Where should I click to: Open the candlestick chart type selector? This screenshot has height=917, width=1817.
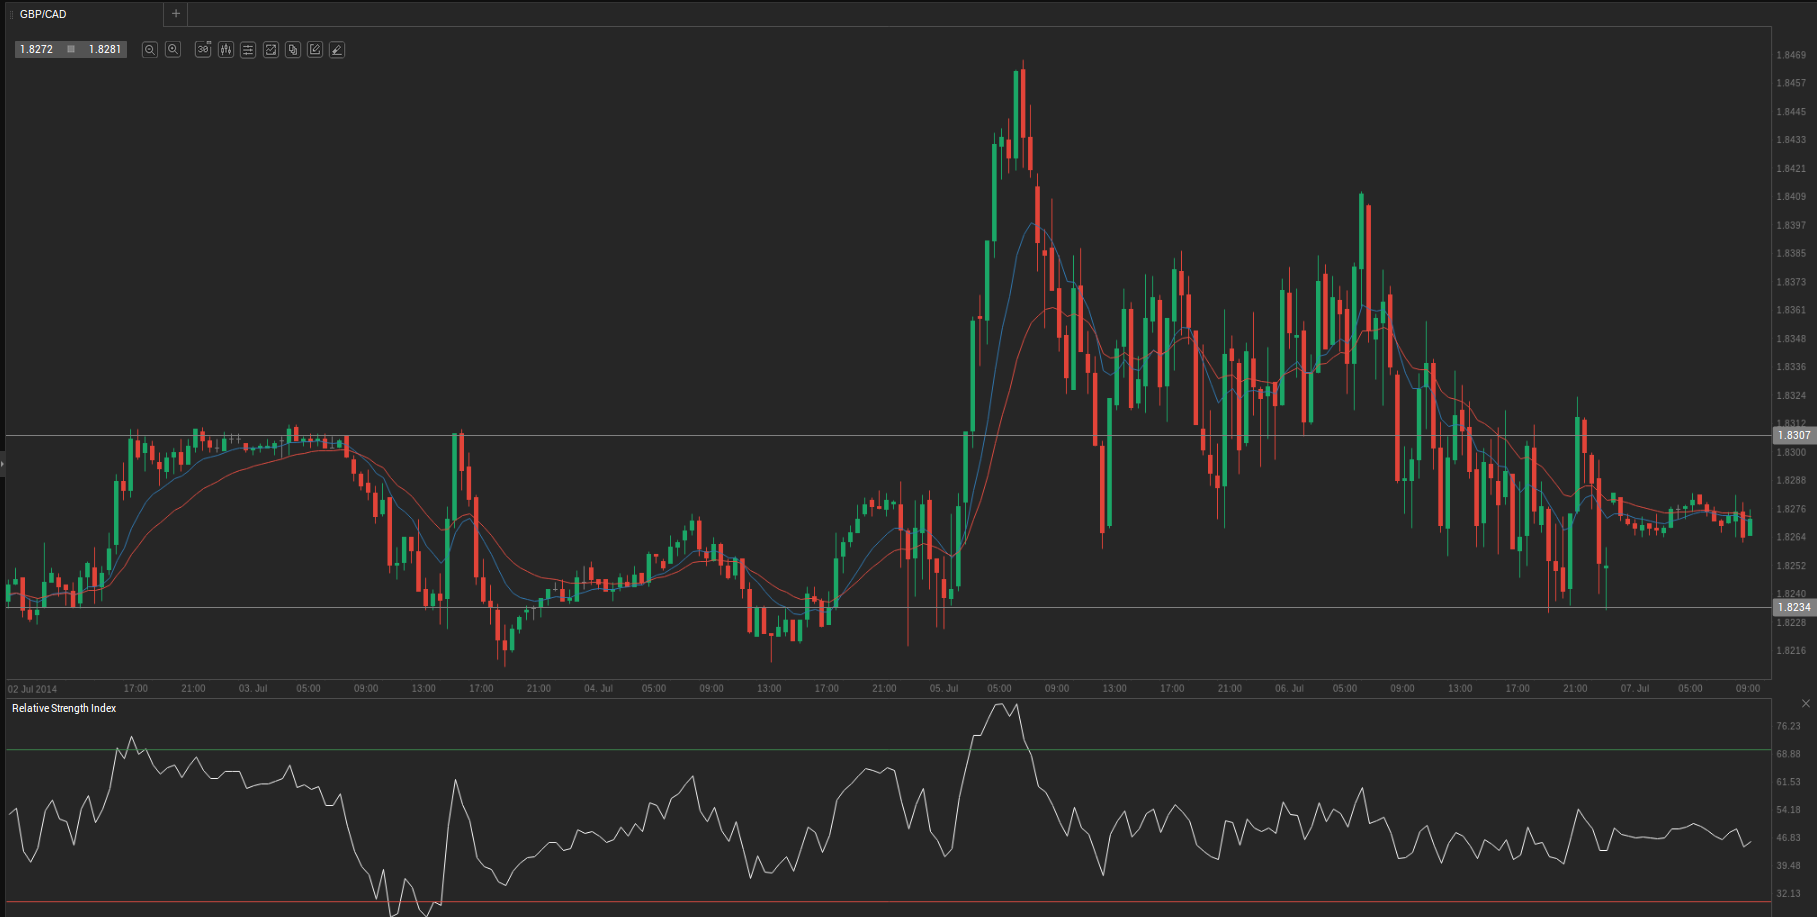click(226, 49)
